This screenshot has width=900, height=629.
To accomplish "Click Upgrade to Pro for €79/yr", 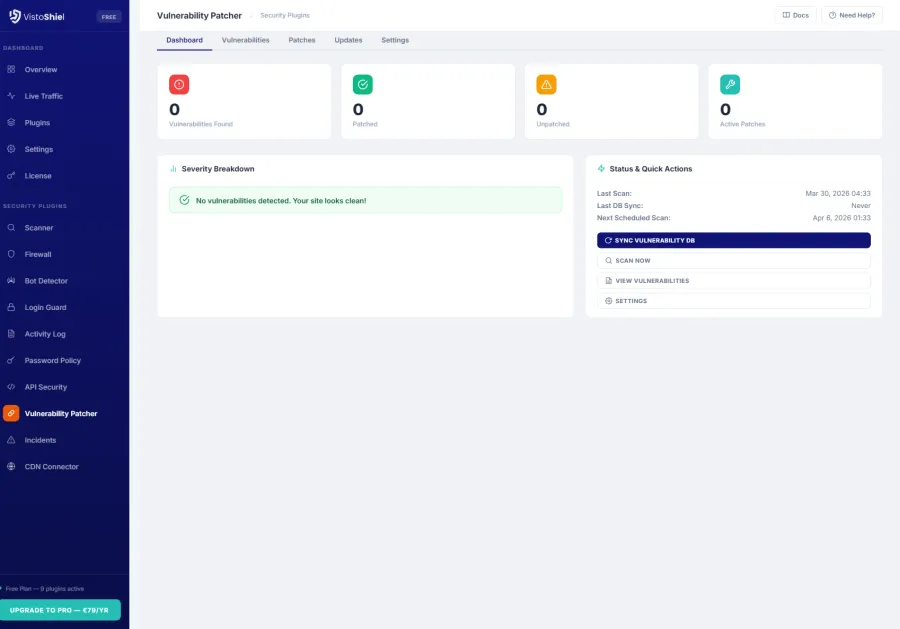I will (60, 609).
